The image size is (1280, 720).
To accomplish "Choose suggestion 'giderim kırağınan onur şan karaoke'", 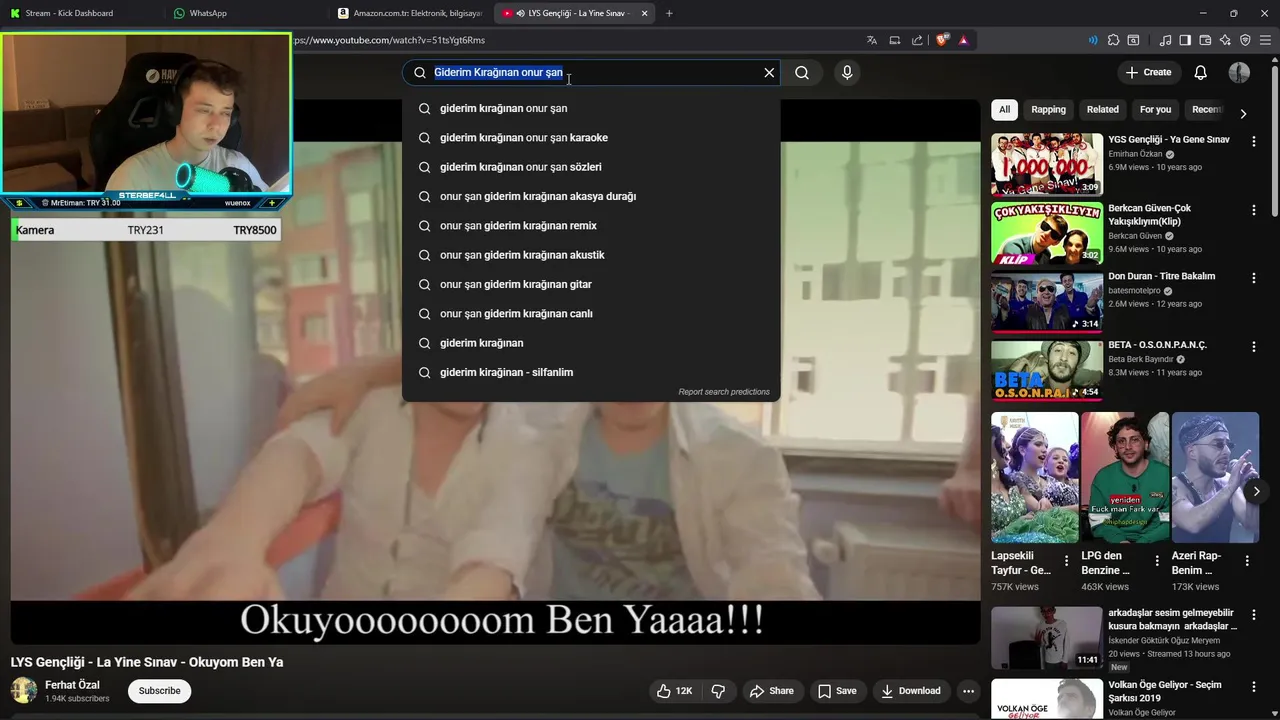I will pyautogui.click(x=591, y=138).
